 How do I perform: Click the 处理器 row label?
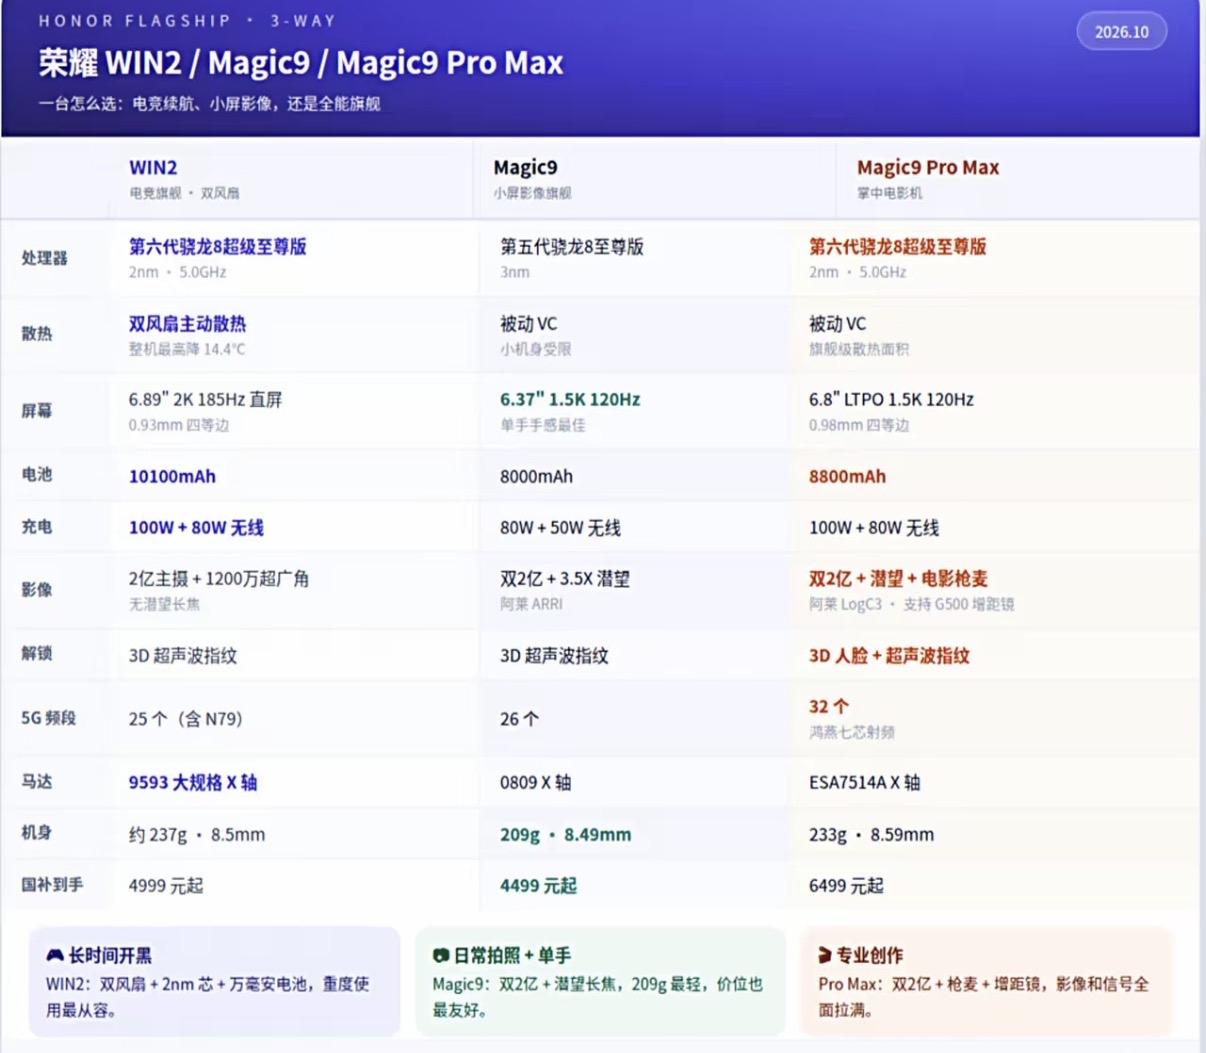[x=45, y=258]
